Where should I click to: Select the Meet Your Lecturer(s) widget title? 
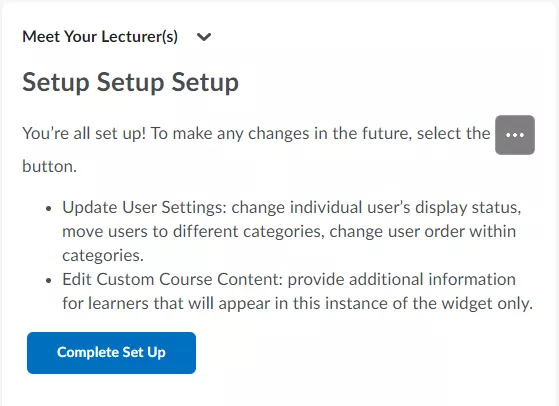click(x=100, y=37)
